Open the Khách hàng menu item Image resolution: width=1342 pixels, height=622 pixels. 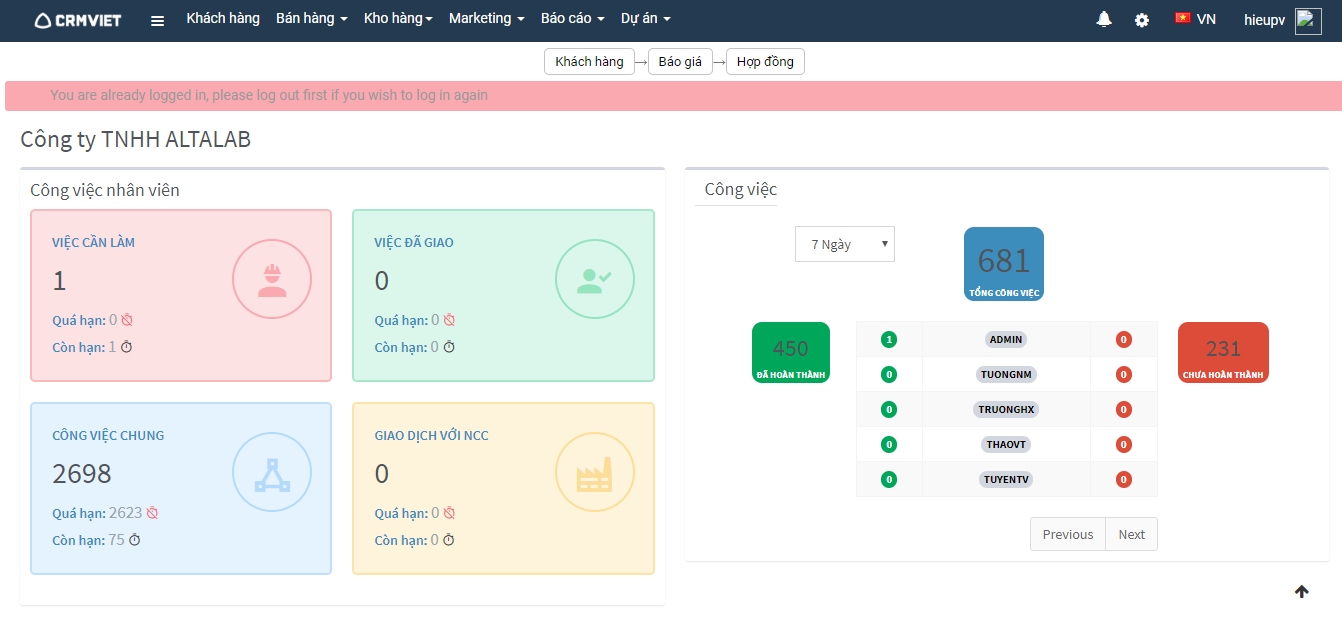point(223,19)
